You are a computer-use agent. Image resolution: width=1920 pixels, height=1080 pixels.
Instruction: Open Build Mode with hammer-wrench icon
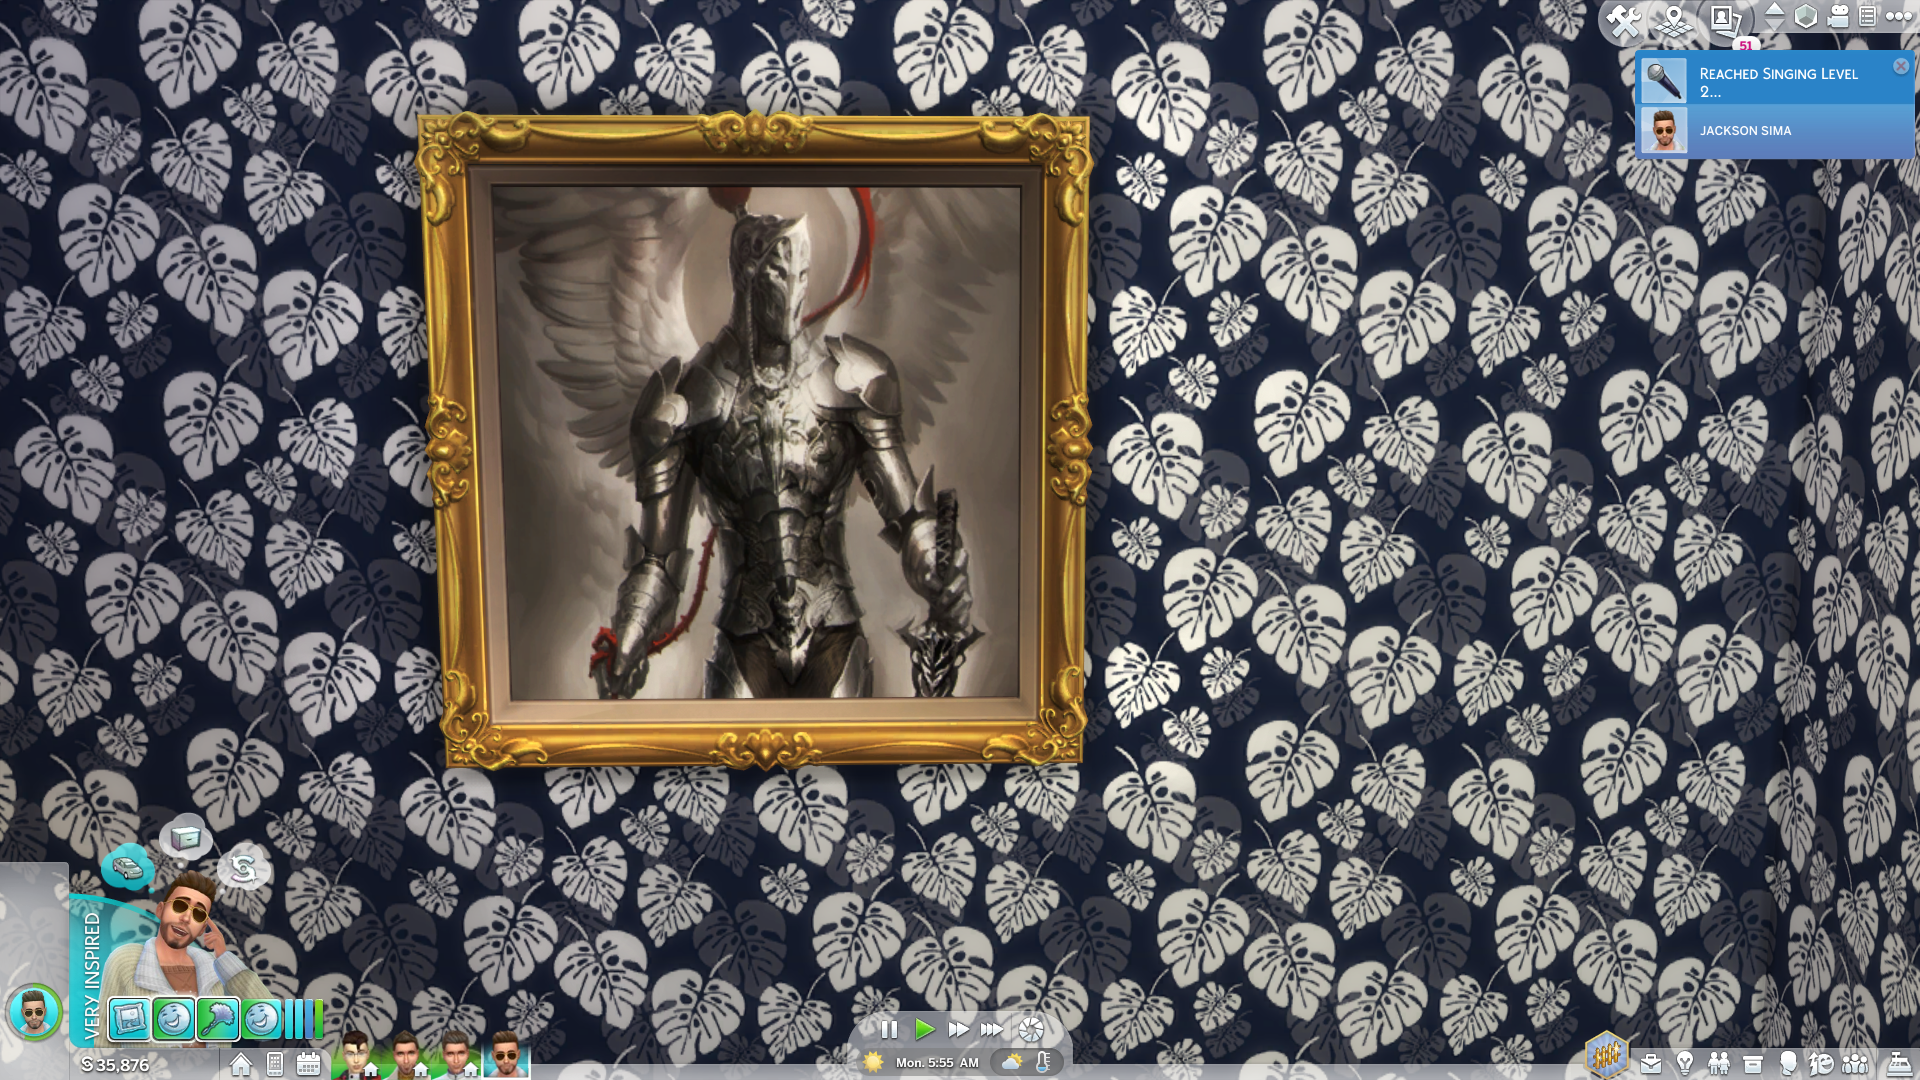1624,20
